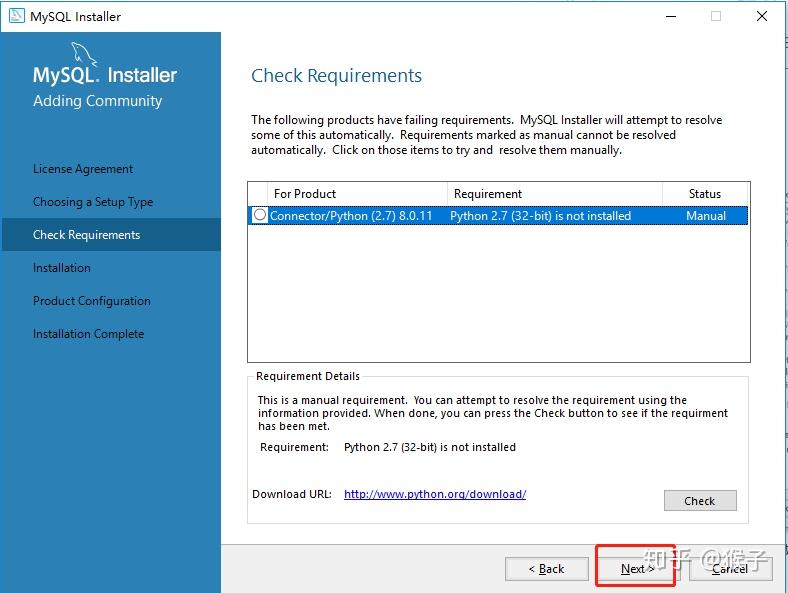Click the MySQL dolphin logo in sidebar

click(83, 55)
